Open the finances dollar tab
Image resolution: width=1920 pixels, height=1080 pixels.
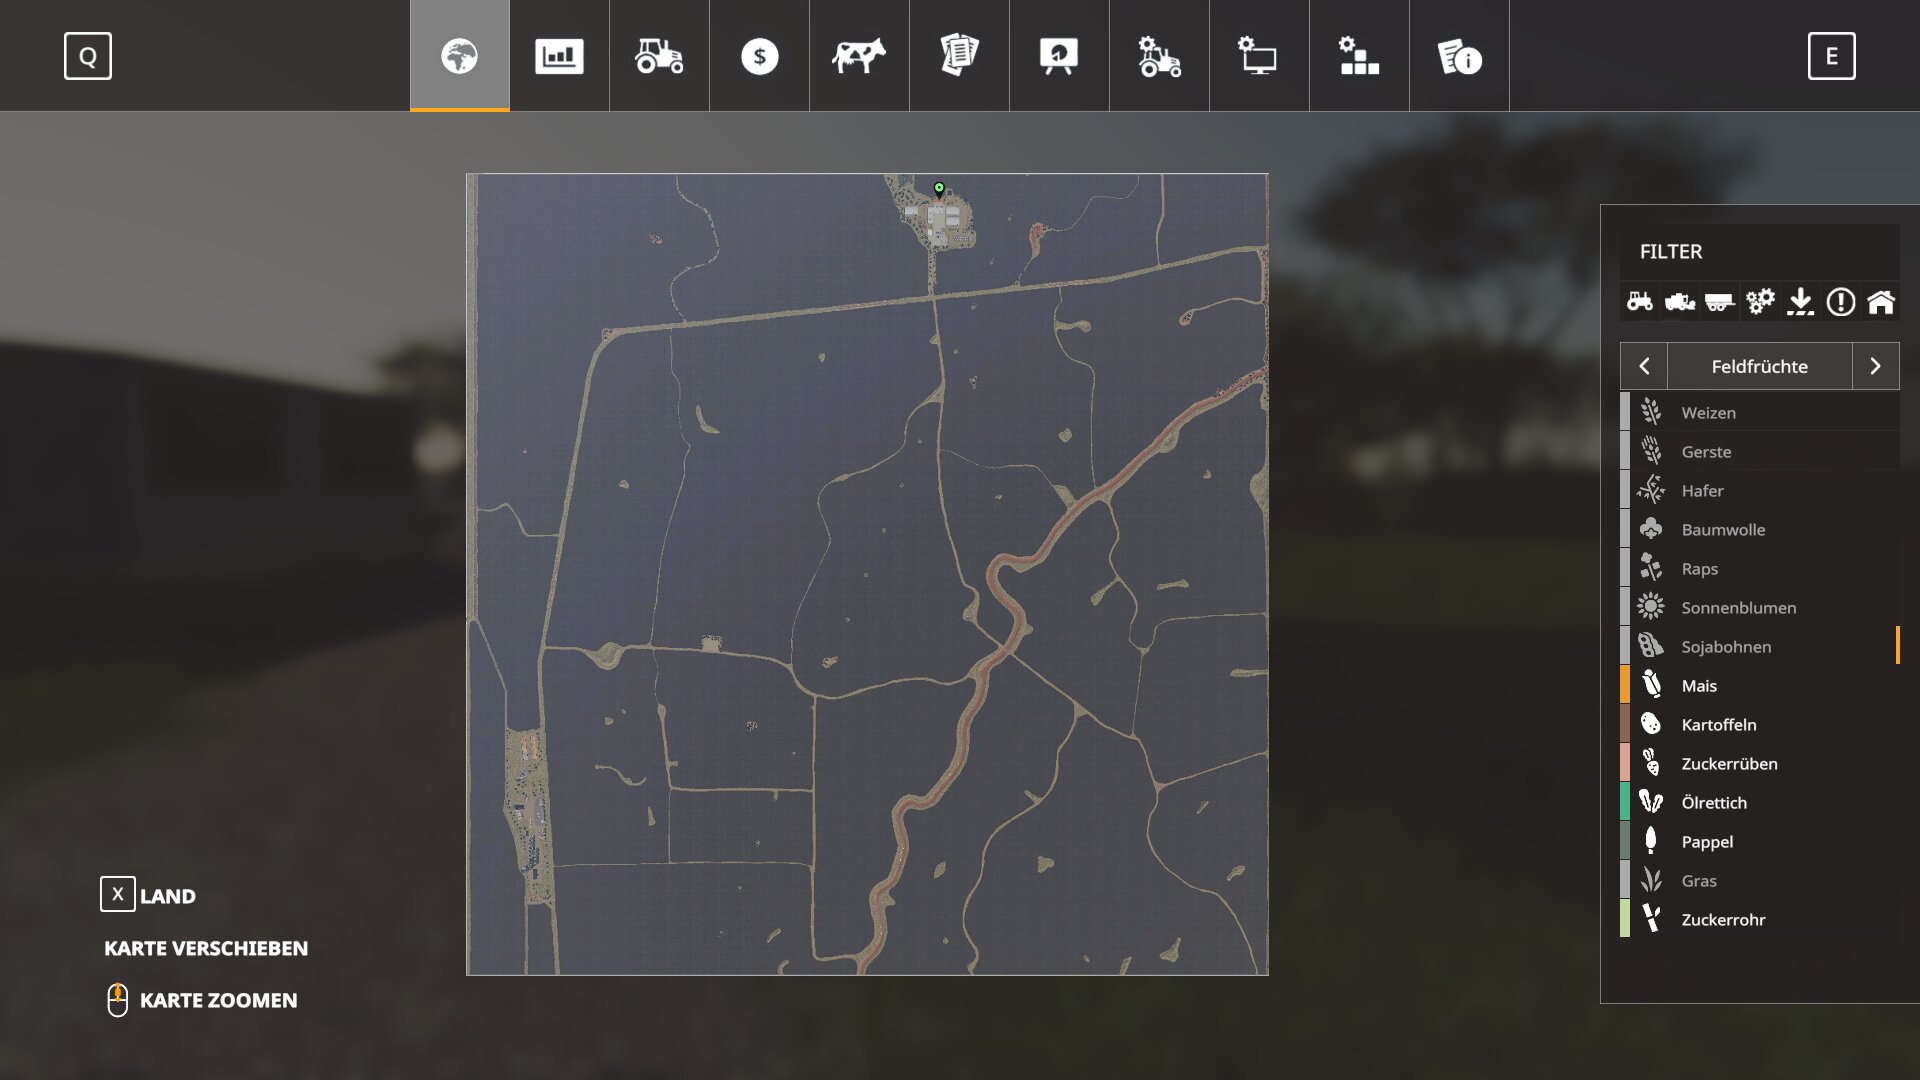[759, 56]
